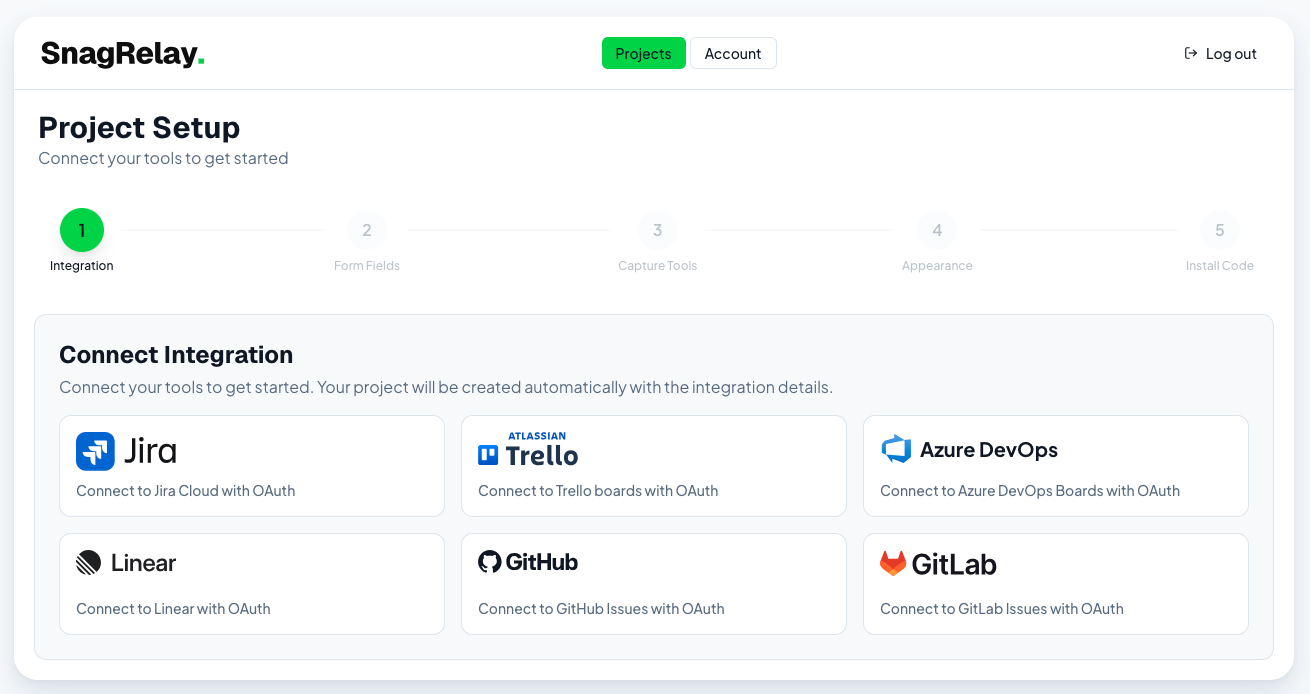Click the 'Connect Integration' heading
Viewport: 1310px width, 694px height.
point(176,355)
